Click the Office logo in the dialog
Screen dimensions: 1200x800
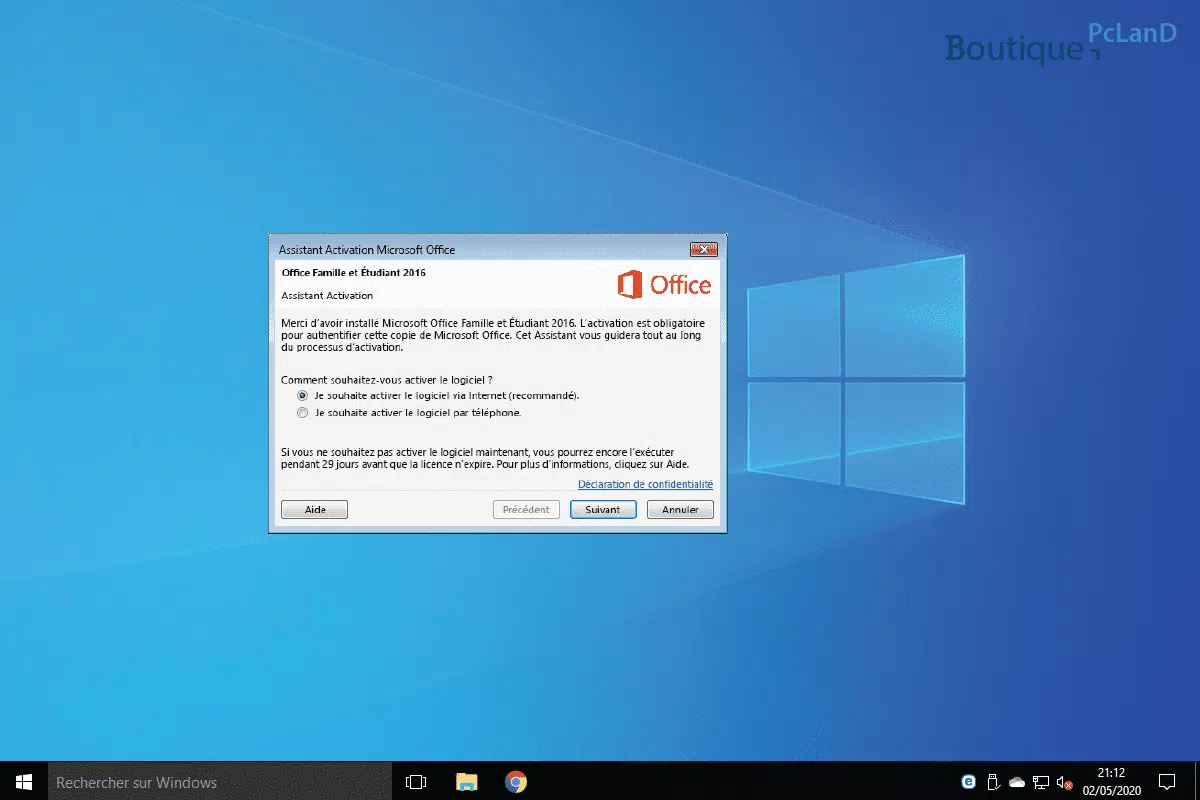pos(664,285)
